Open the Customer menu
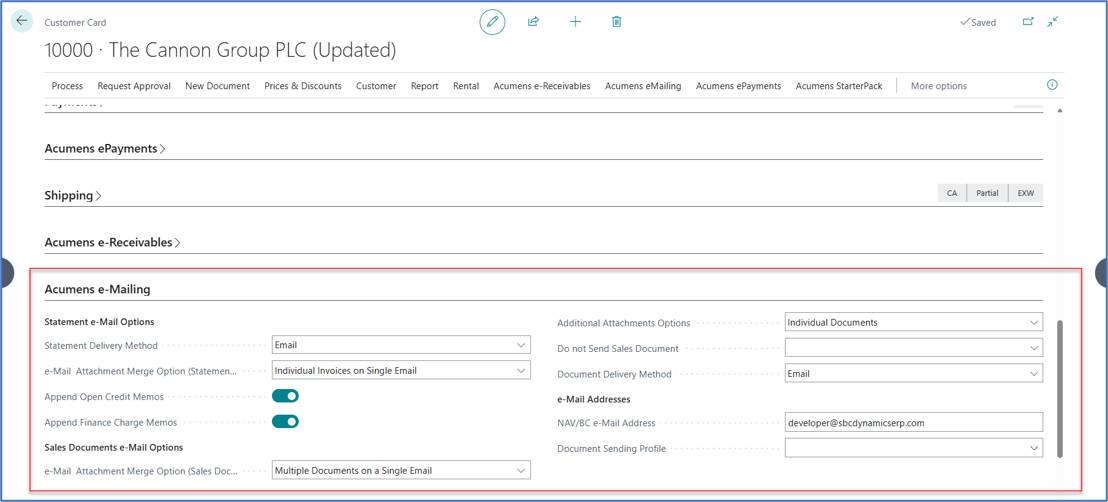The width and height of the screenshot is (1108, 502). tap(376, 86)
